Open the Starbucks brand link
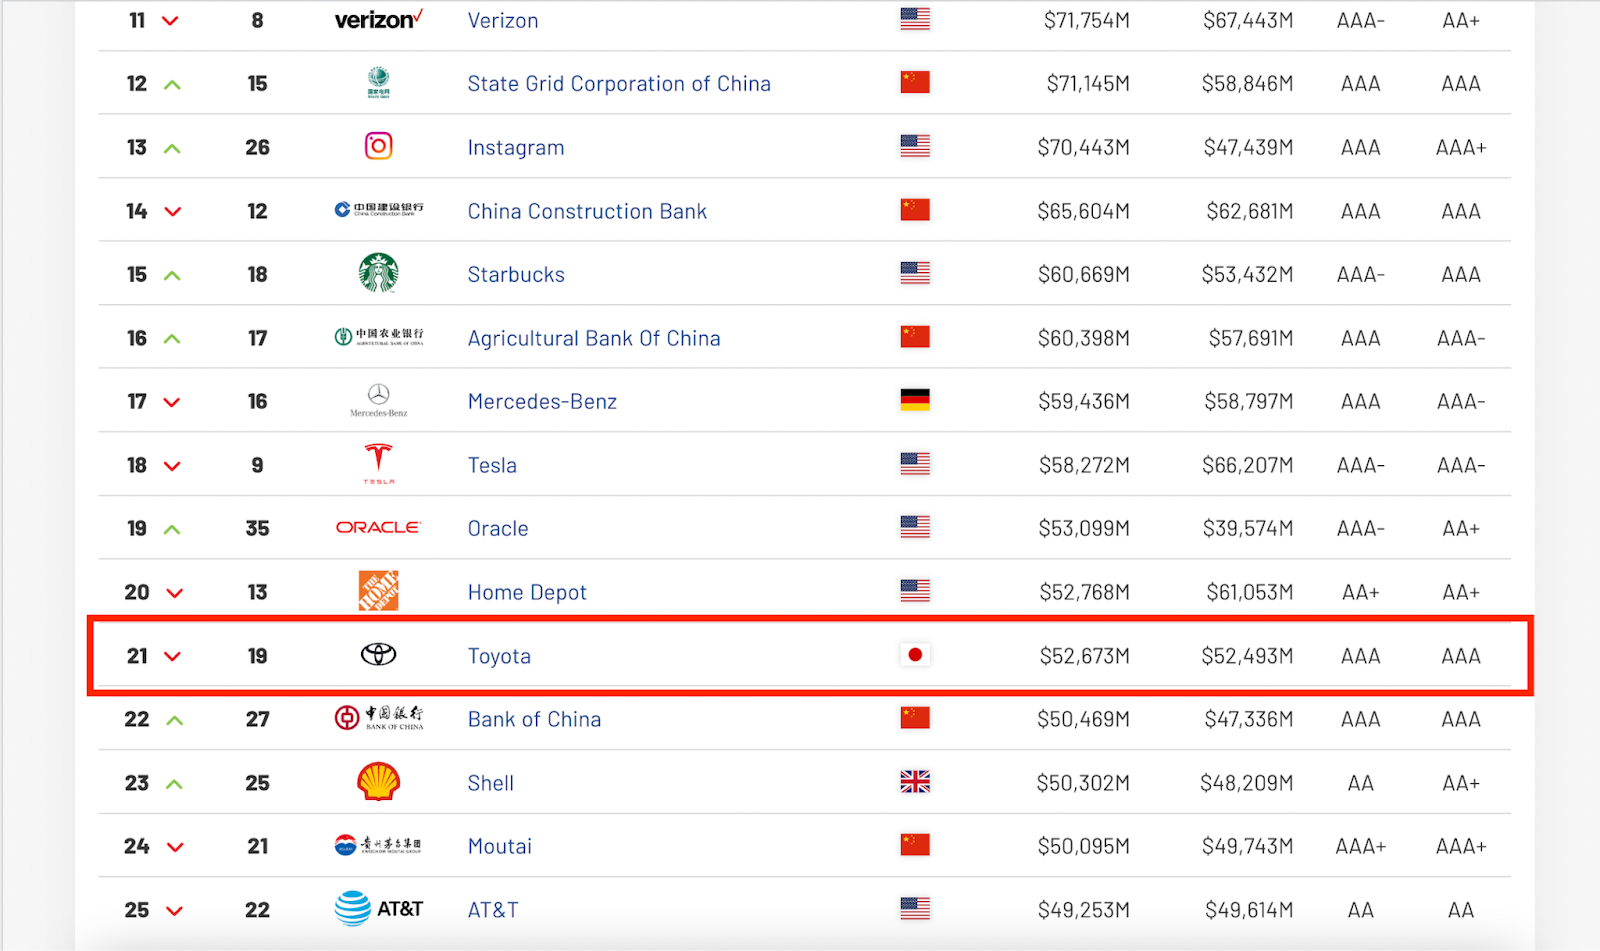Viewport: 1600px width, 951px height. coord(516,274)
